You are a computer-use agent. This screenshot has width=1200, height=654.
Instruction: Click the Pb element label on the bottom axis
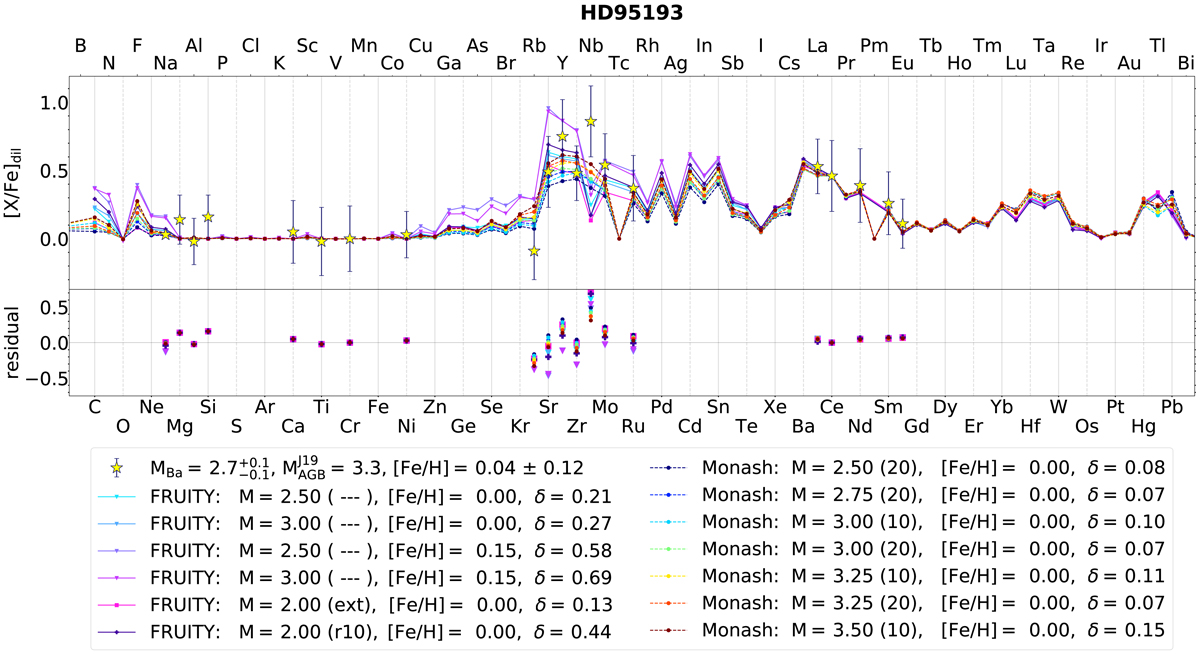pos(1174,407)
